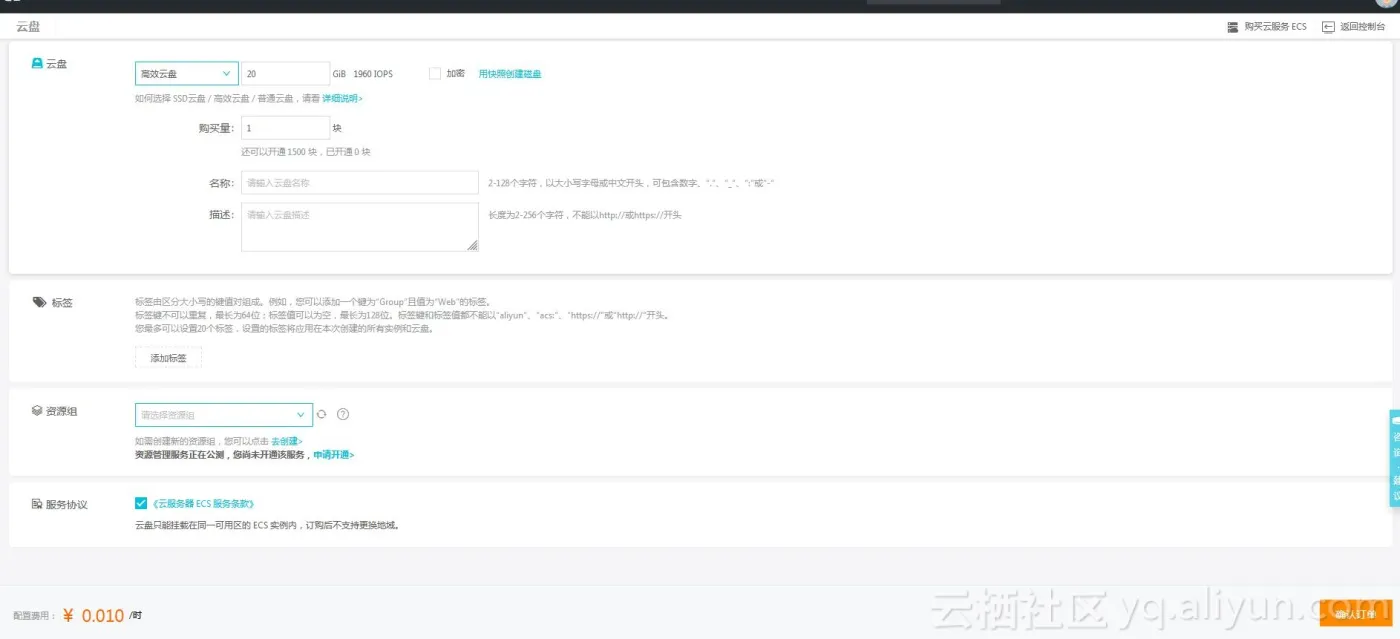Click the cloud disk section icon
Screen dimensions: 1400x639
38,63
